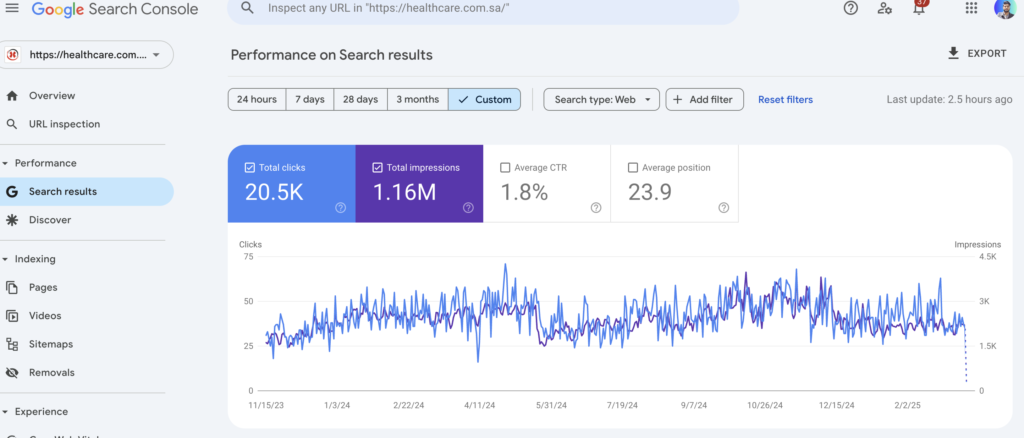Collapse the Experience section
This screenshot has height=438, width=1024.
tap(6, 412)
